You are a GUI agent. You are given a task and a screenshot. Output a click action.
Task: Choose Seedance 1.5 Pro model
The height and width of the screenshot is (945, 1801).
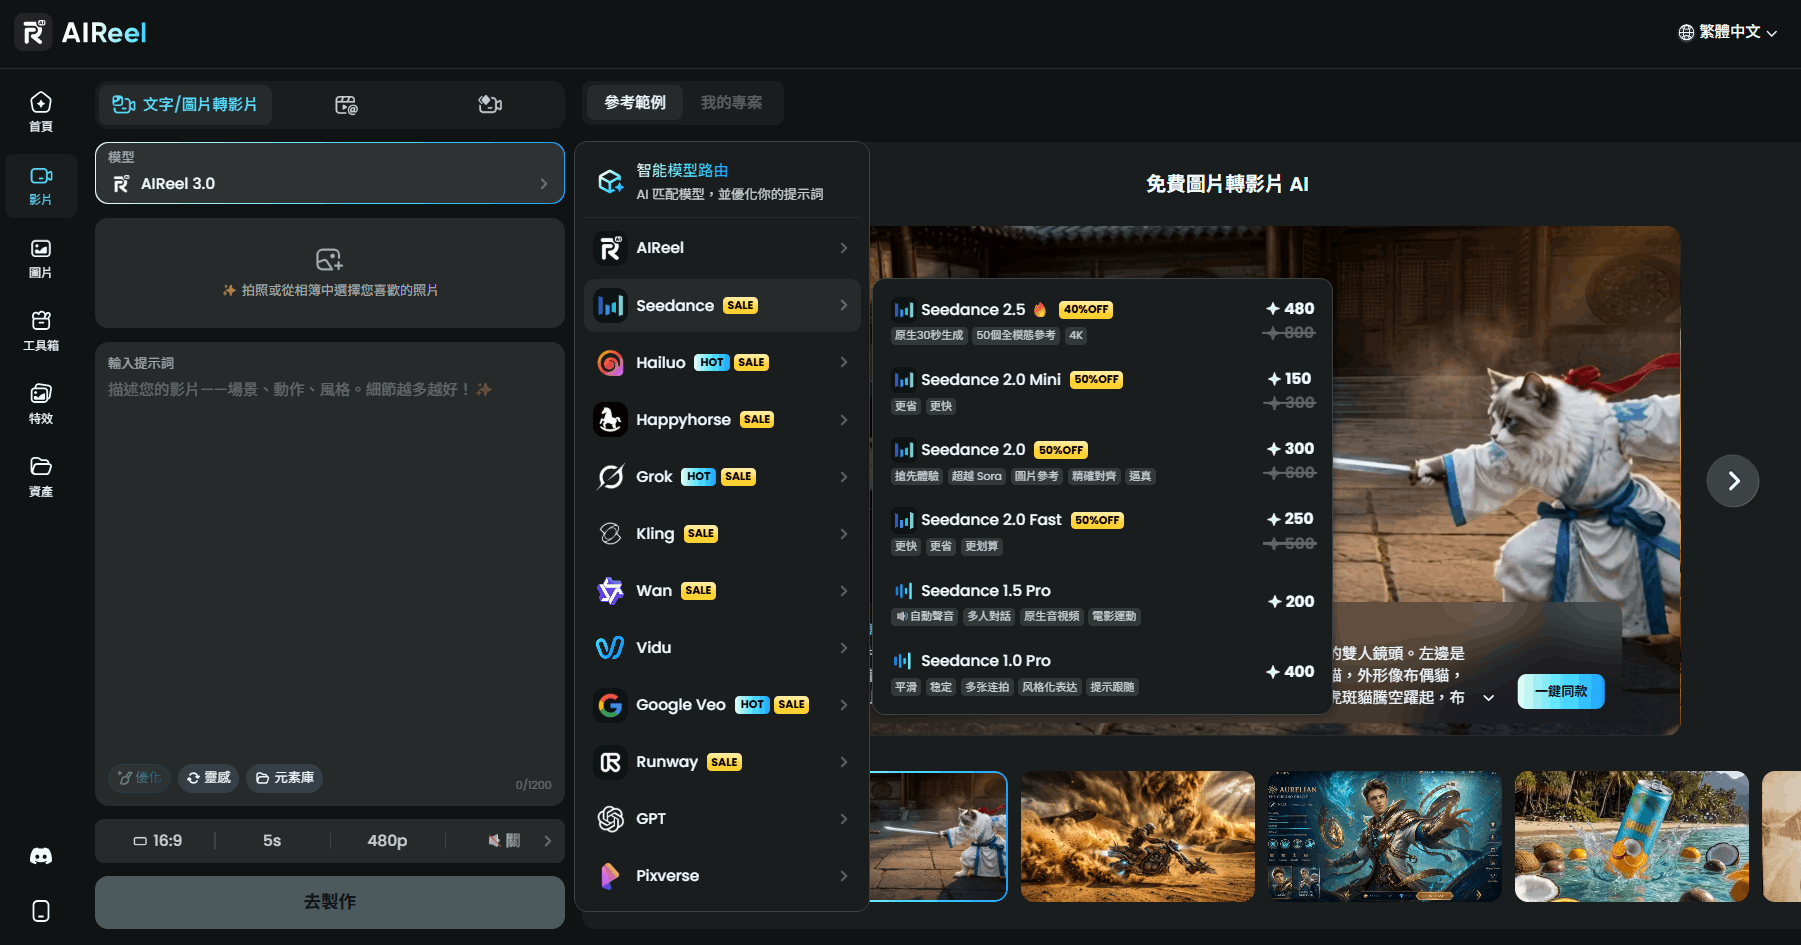[1103, 602]
